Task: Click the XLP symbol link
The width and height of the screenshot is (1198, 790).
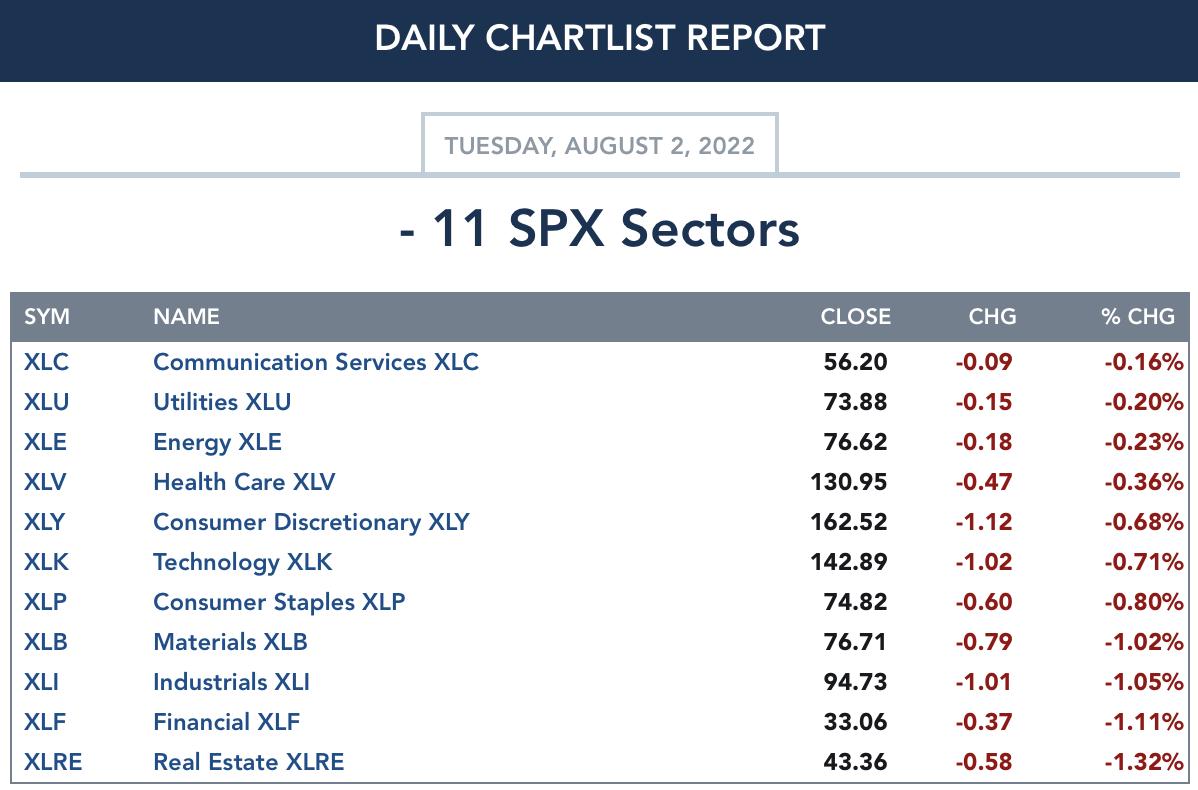Action: 45,602
